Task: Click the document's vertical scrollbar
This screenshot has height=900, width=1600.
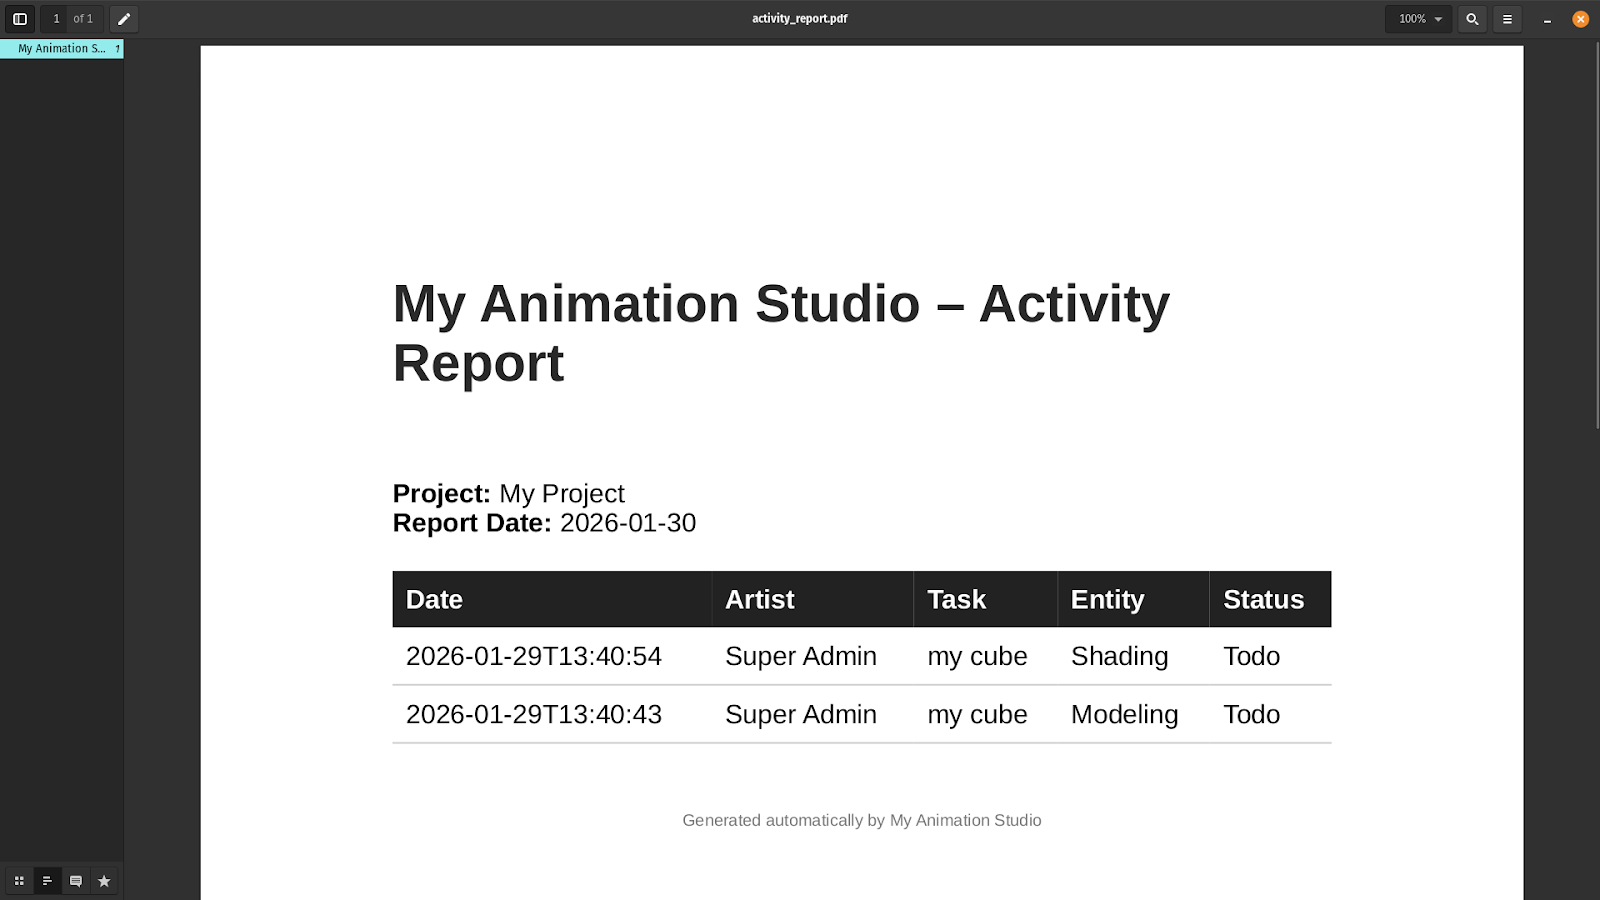Action: pyautogui.click(x=1596, y=240)
